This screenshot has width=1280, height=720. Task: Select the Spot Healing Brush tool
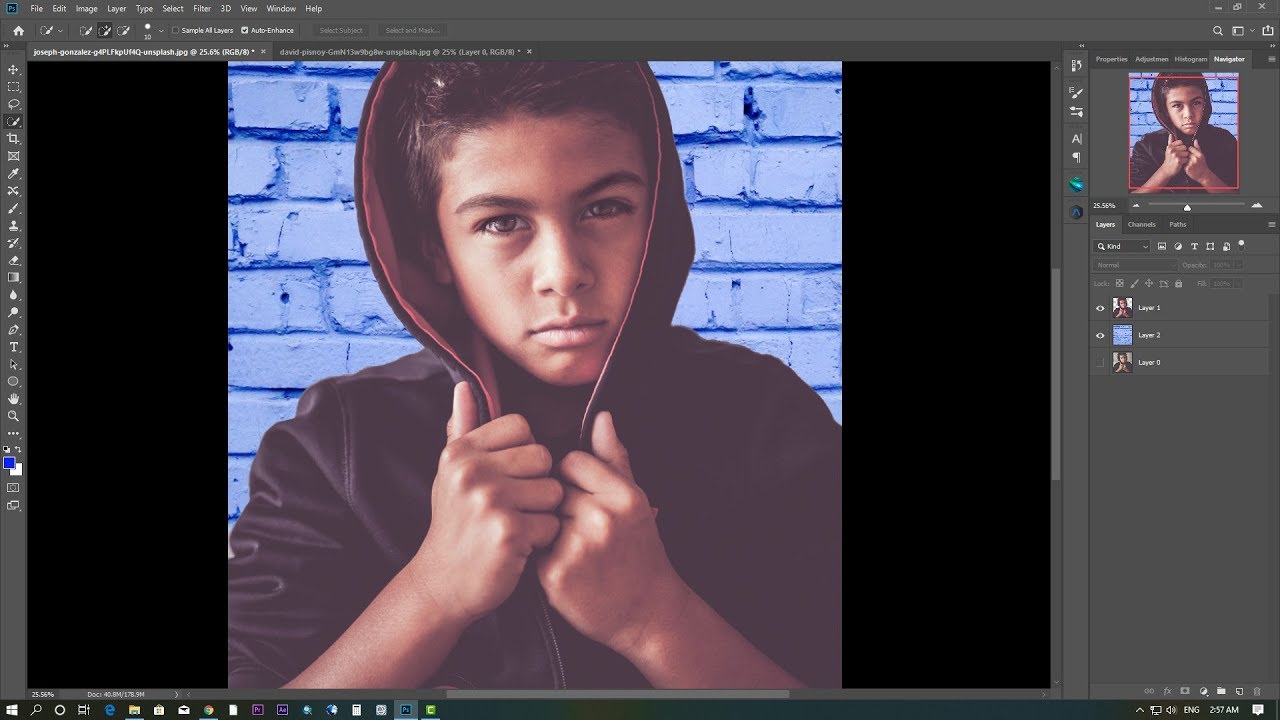[x=14, y=191]
